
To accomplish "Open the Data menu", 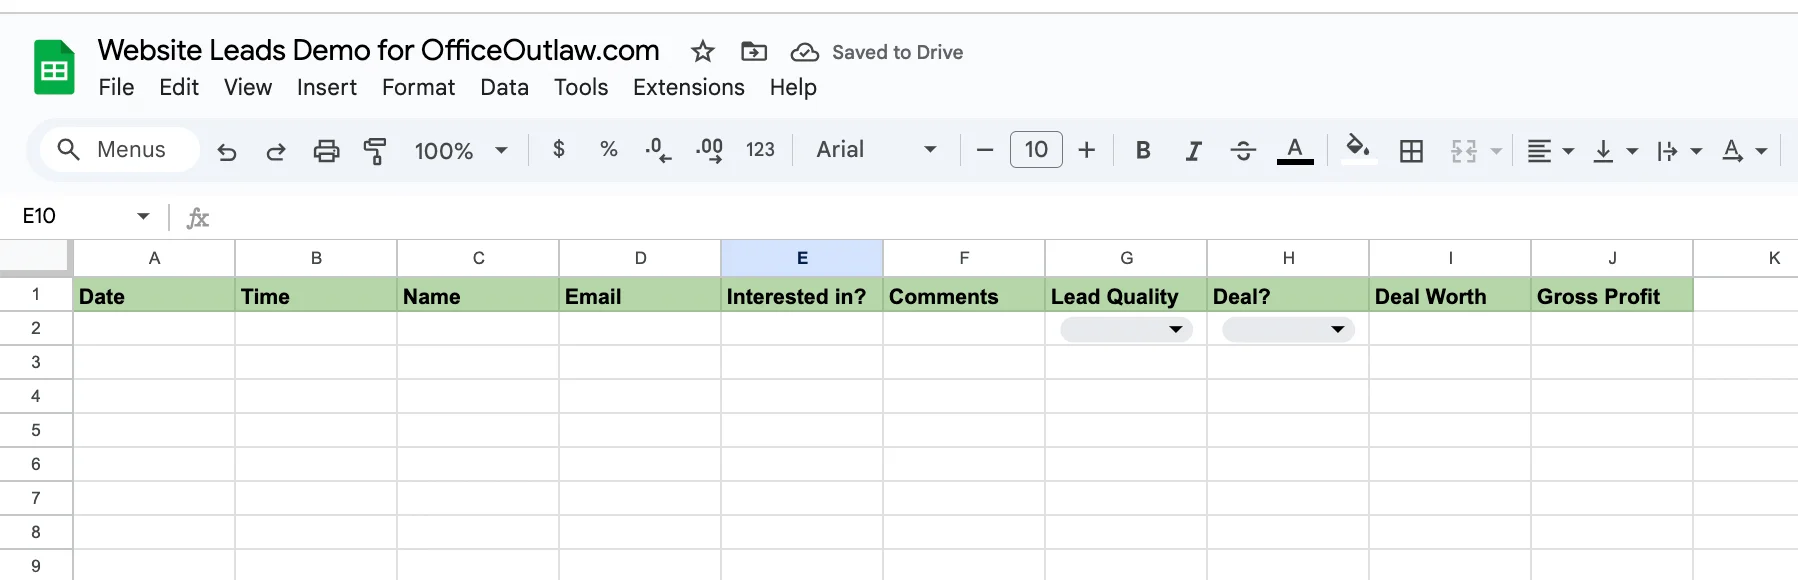I will (x=504, y=88).
